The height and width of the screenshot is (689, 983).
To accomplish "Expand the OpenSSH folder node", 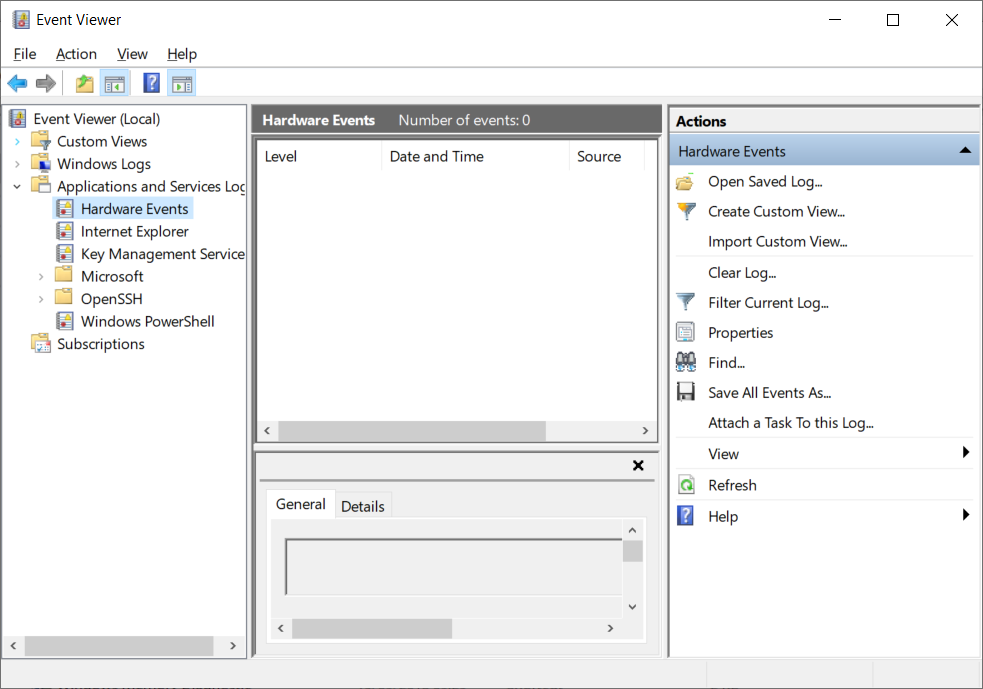I will tap(41, 299).
